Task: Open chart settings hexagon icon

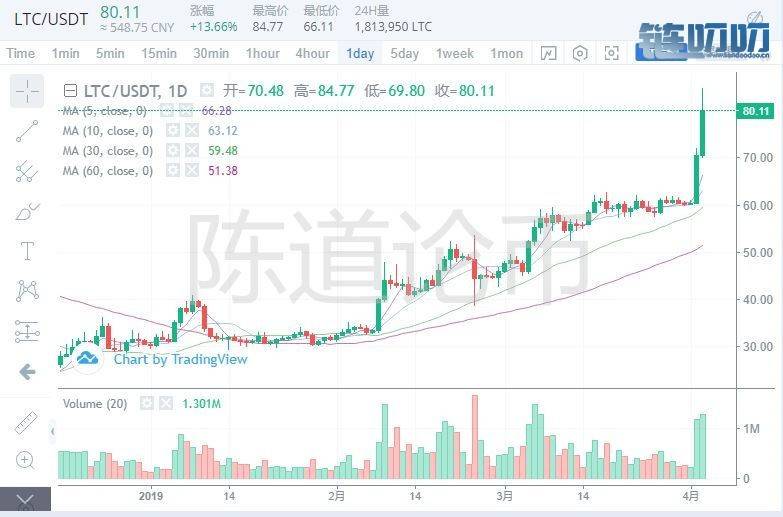Action: pos(580,53)
